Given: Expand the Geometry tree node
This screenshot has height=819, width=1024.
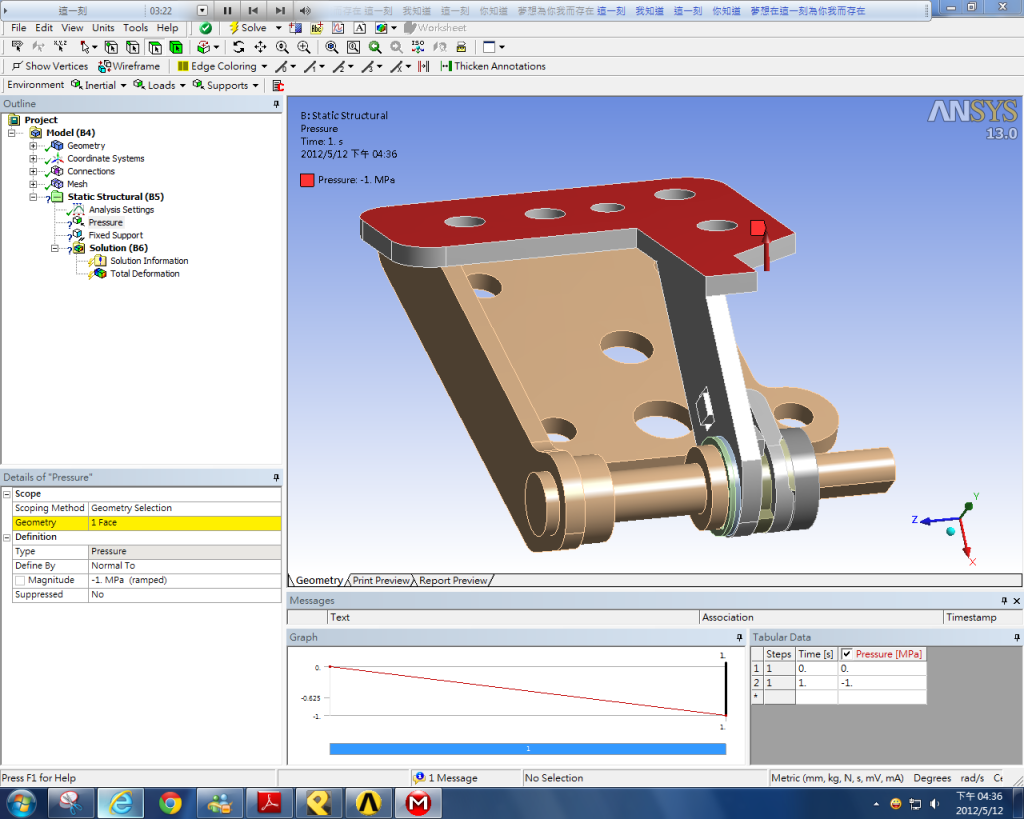Looking at the screenshot, I should tap(33, 146).
